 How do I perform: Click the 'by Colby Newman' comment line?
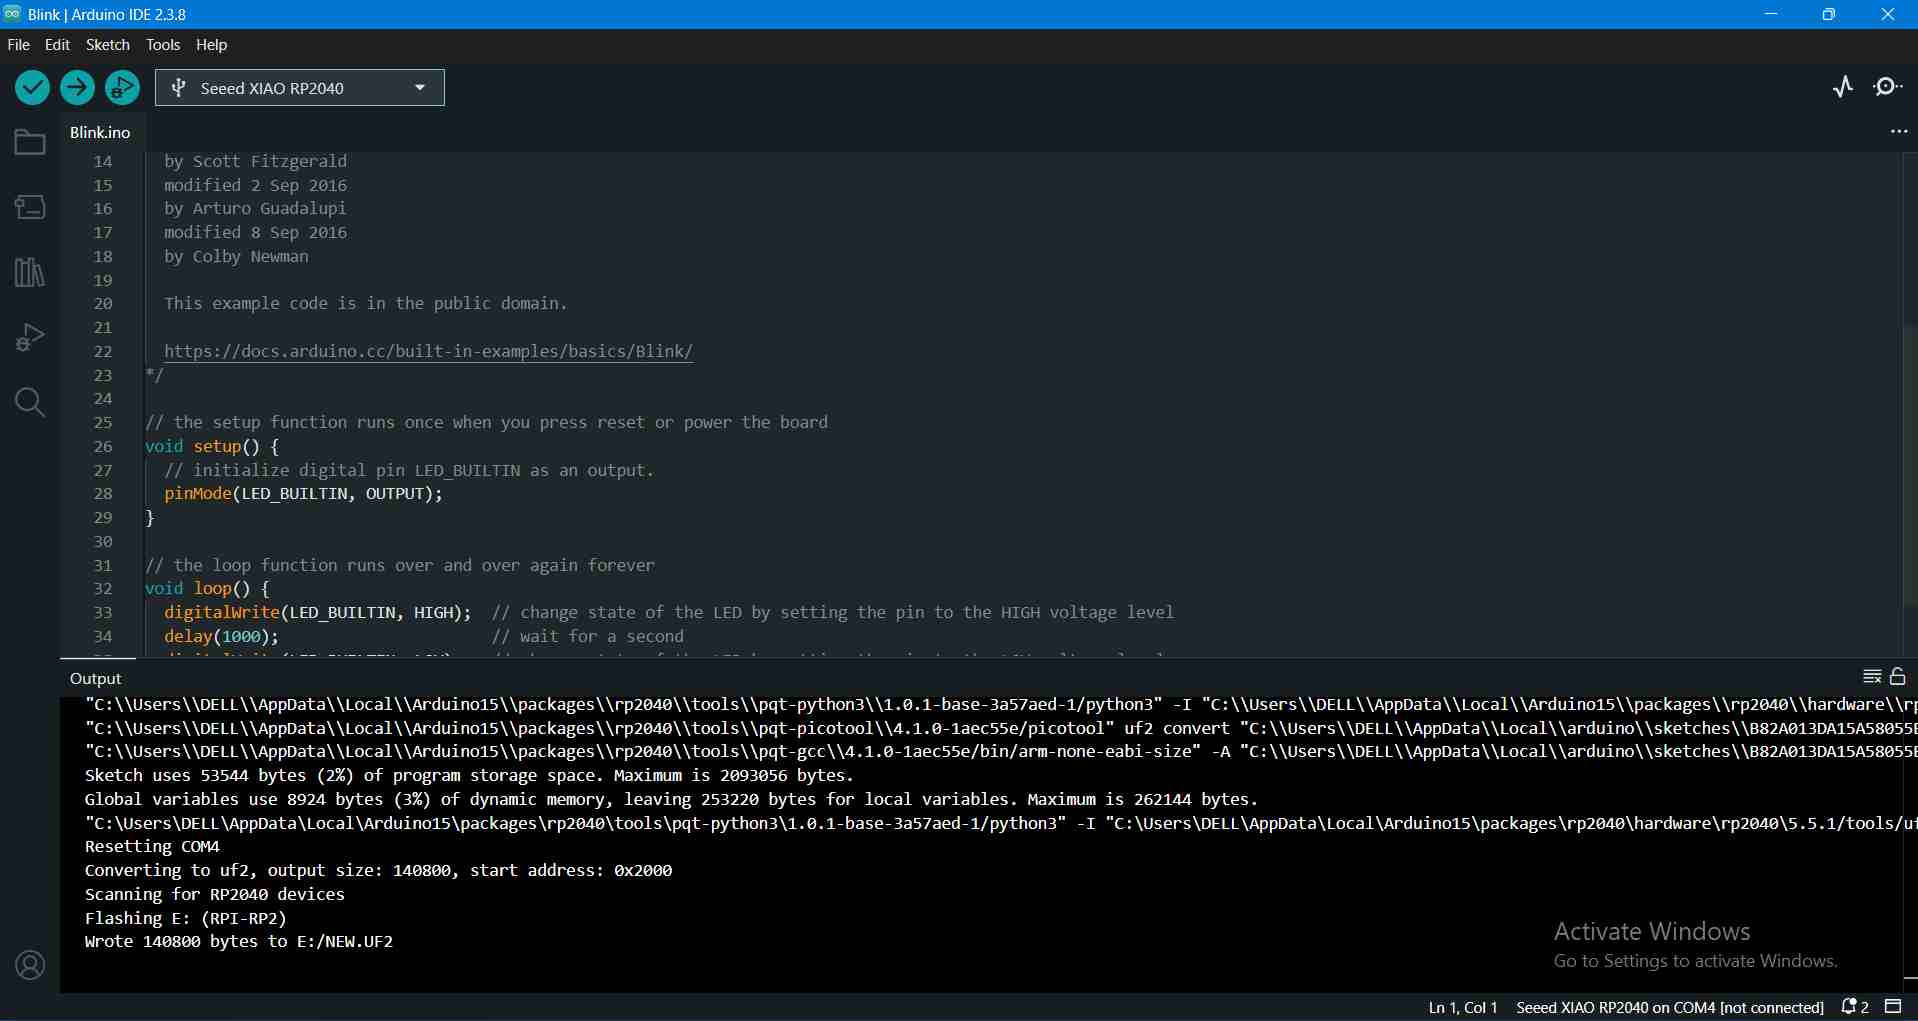236,257
